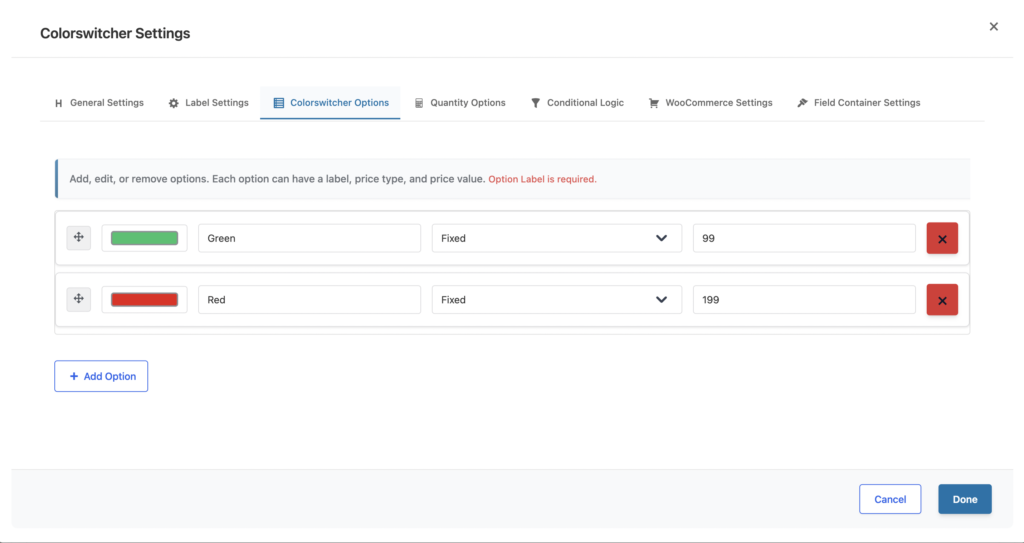The image size is (1024, 543).
Task: Delete the Green option with red X
Action: (x=942, y=239)
